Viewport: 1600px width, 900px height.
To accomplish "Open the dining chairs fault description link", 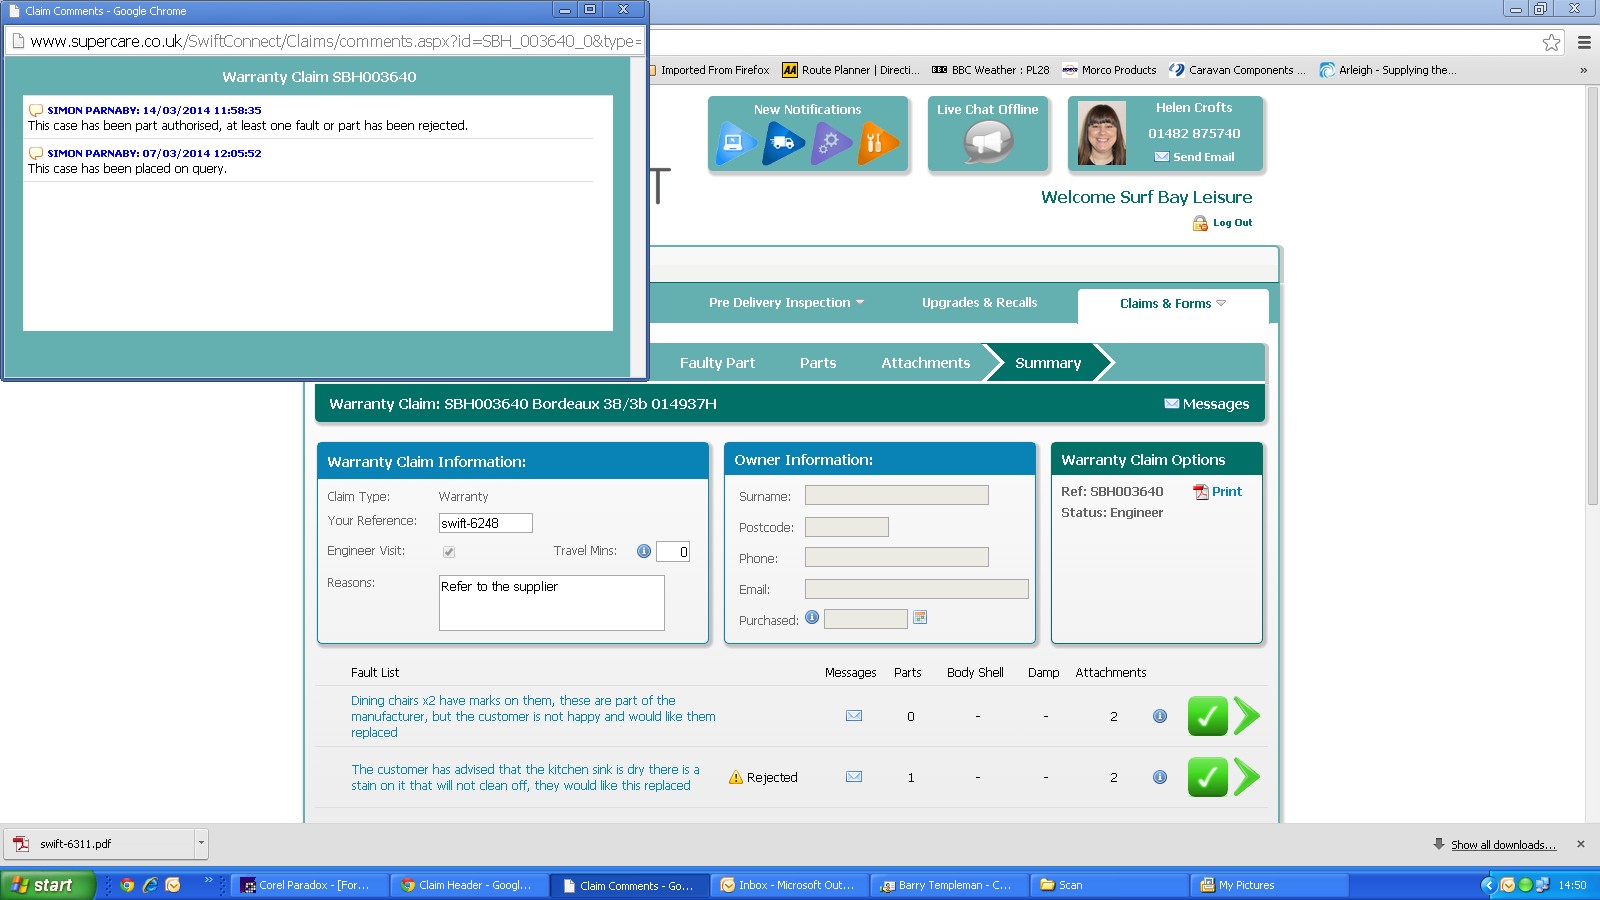I will 533,717.
